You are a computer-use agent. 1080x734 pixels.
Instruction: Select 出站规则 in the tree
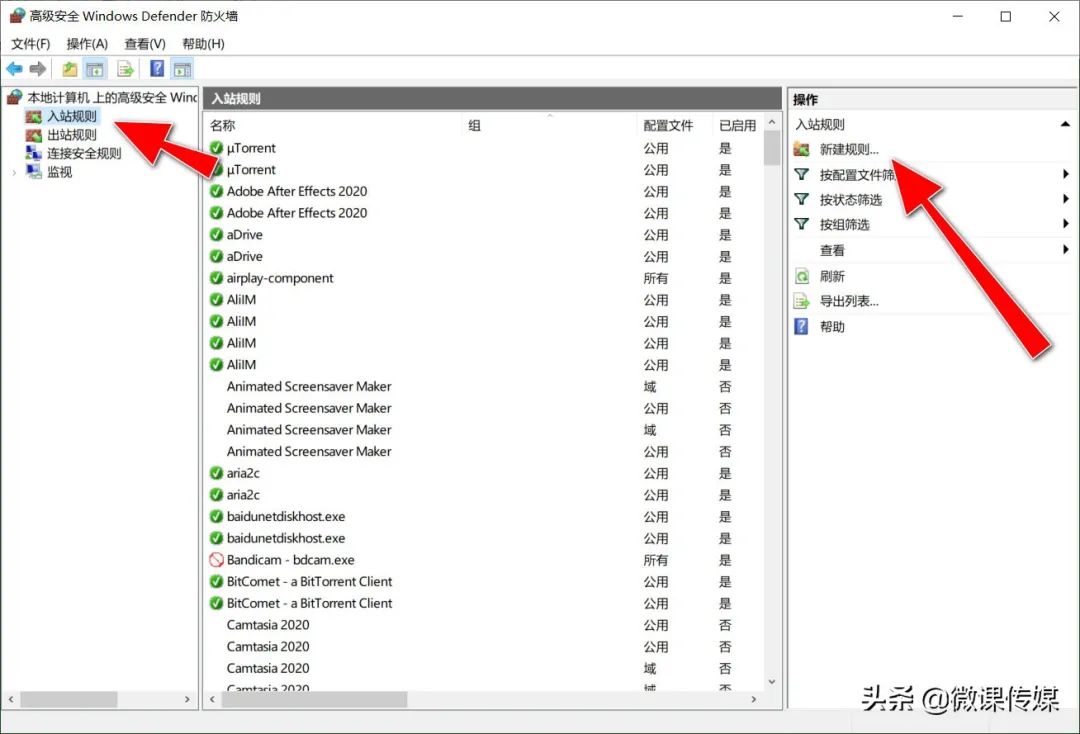72,135
